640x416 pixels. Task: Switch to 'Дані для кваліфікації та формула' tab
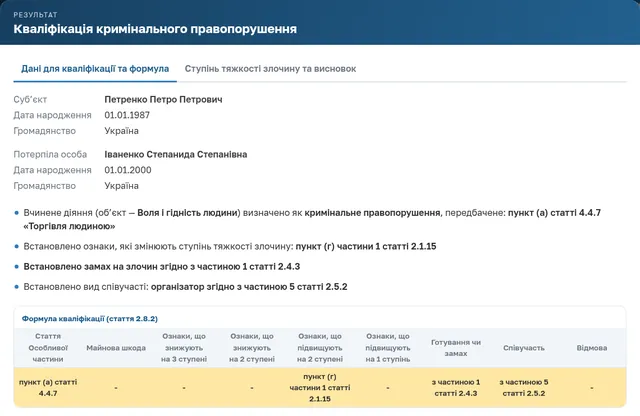click(95, 69)
